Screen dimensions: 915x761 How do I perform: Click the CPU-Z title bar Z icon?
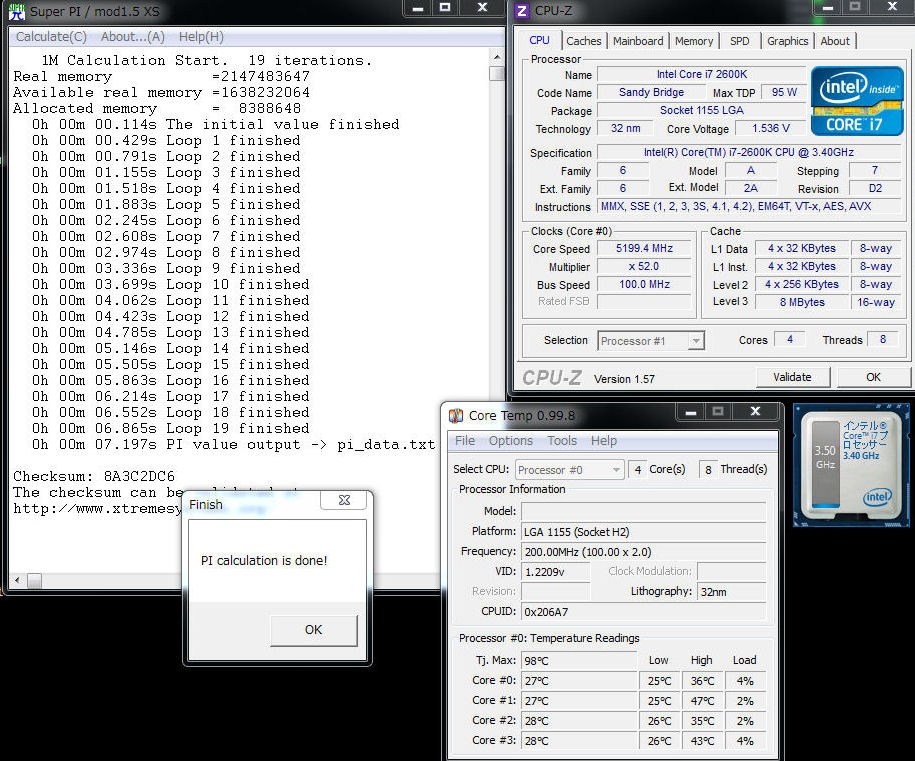[x=522, y=11]
